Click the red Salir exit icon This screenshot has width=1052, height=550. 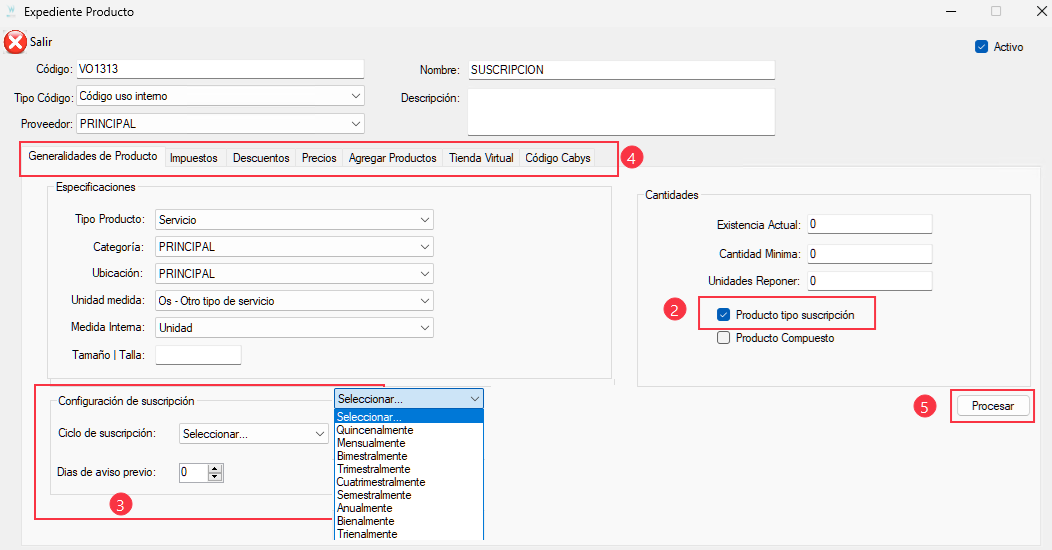pos(15,42)
